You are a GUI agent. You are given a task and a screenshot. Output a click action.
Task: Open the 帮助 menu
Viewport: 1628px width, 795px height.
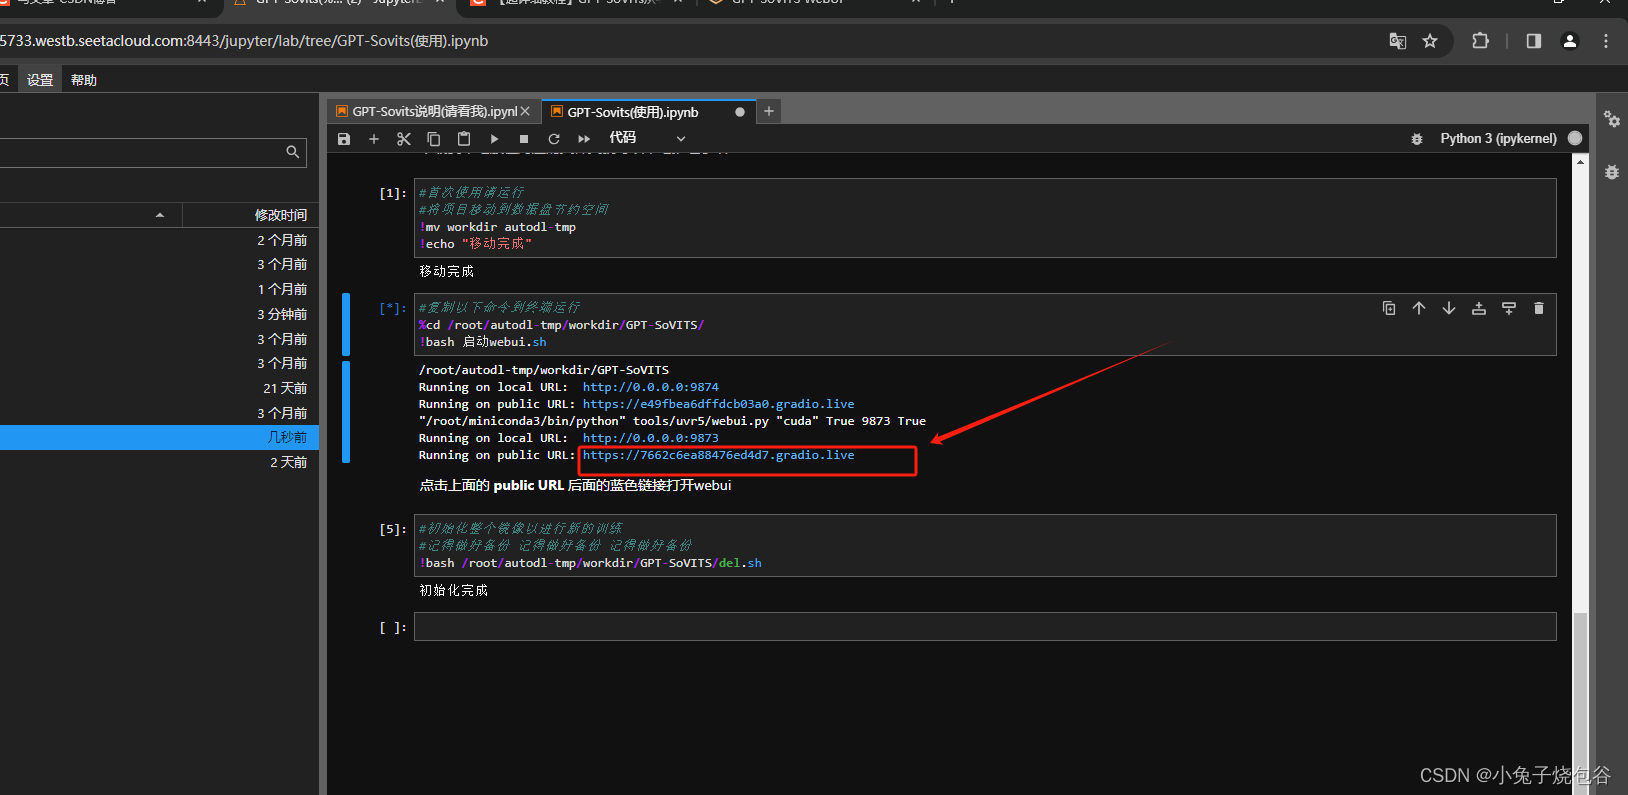(84, 80)
